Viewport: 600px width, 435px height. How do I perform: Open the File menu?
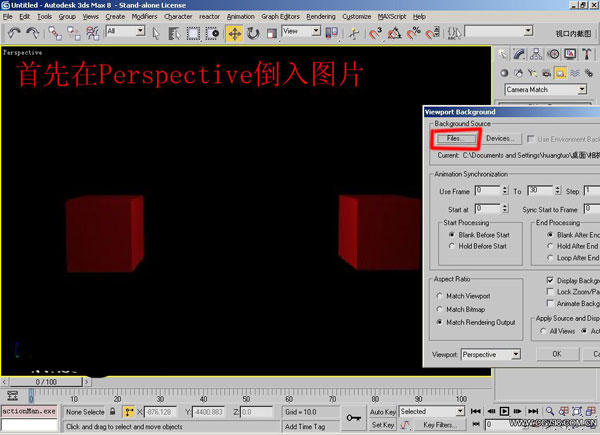[x=8, y=16]
